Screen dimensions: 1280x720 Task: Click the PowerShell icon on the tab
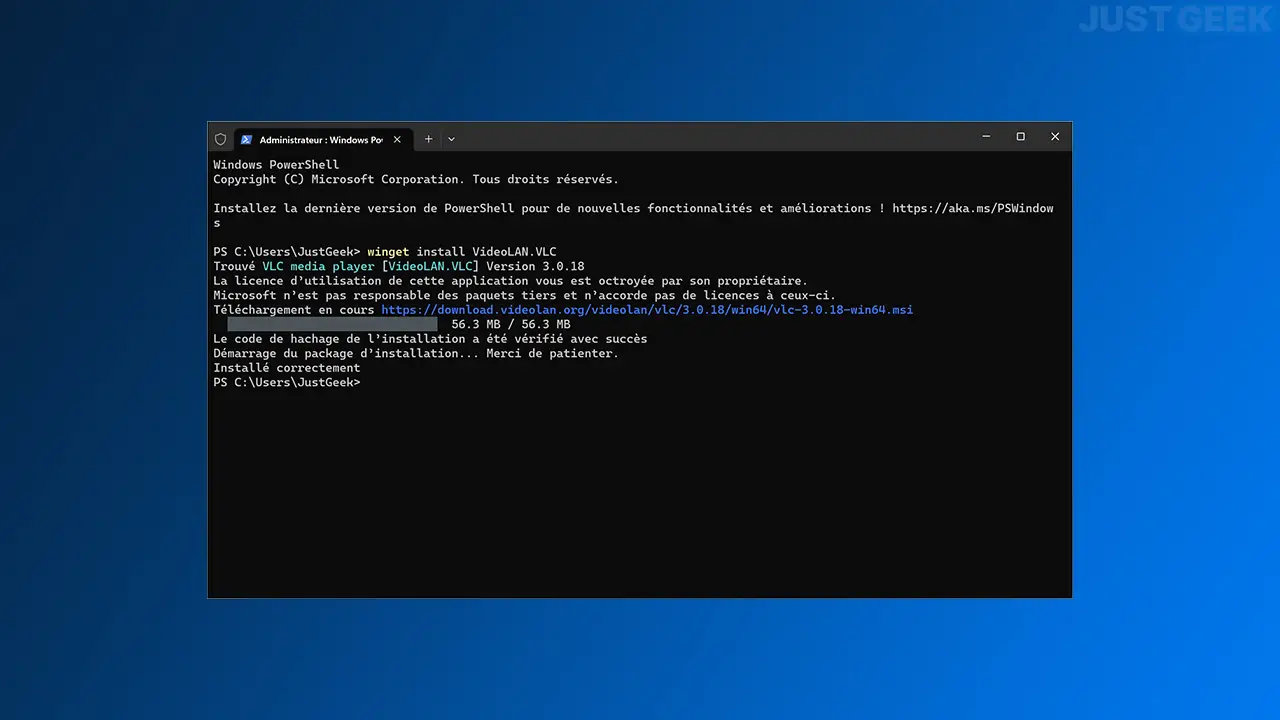pyautogui.click(x=246, y=139)
